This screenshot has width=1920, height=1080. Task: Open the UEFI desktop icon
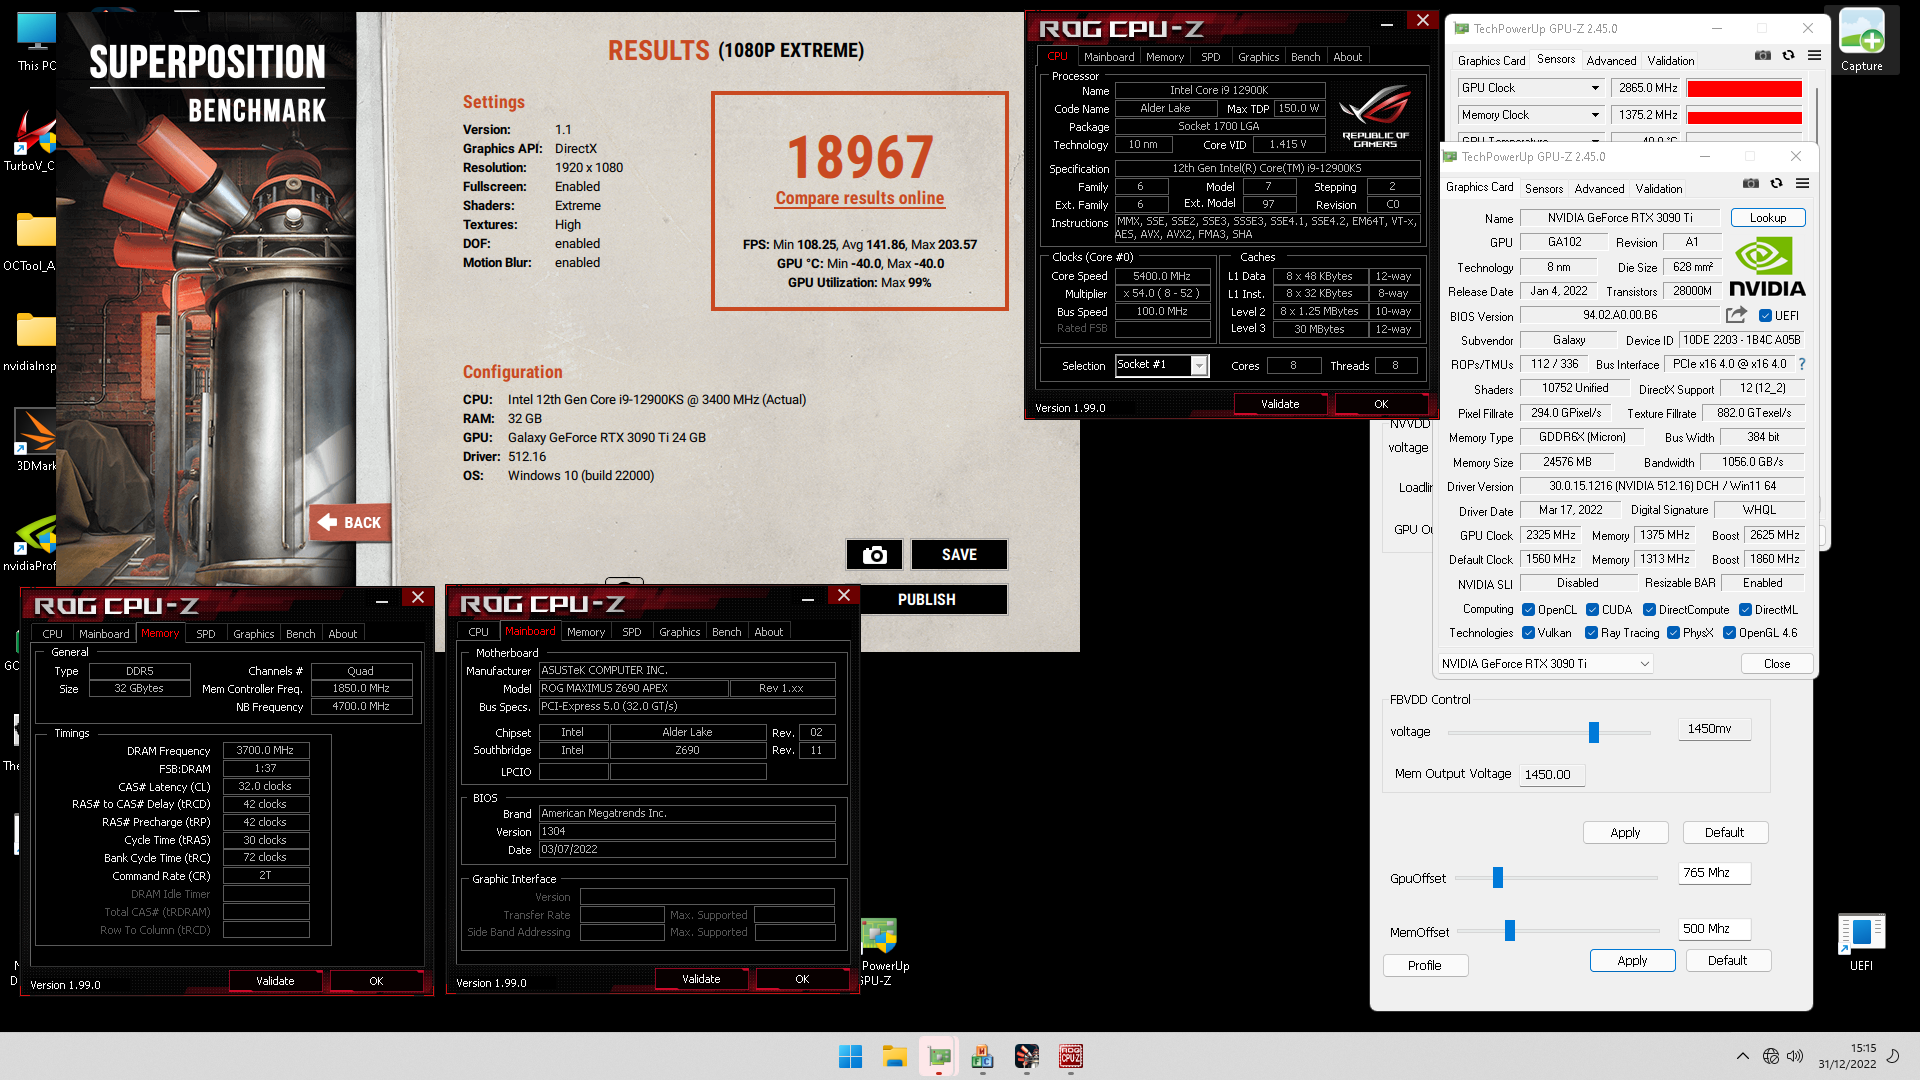pos(1861,942)
